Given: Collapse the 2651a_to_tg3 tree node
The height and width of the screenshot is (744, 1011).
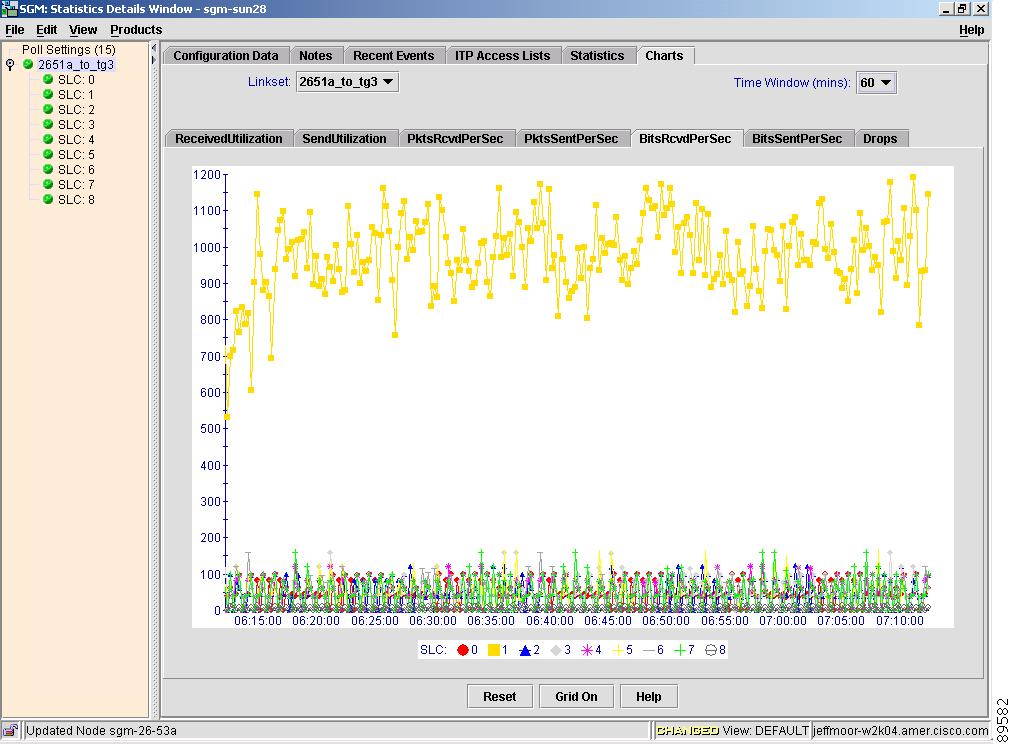Looking at the screenshot, I should [x=11, y=65].
